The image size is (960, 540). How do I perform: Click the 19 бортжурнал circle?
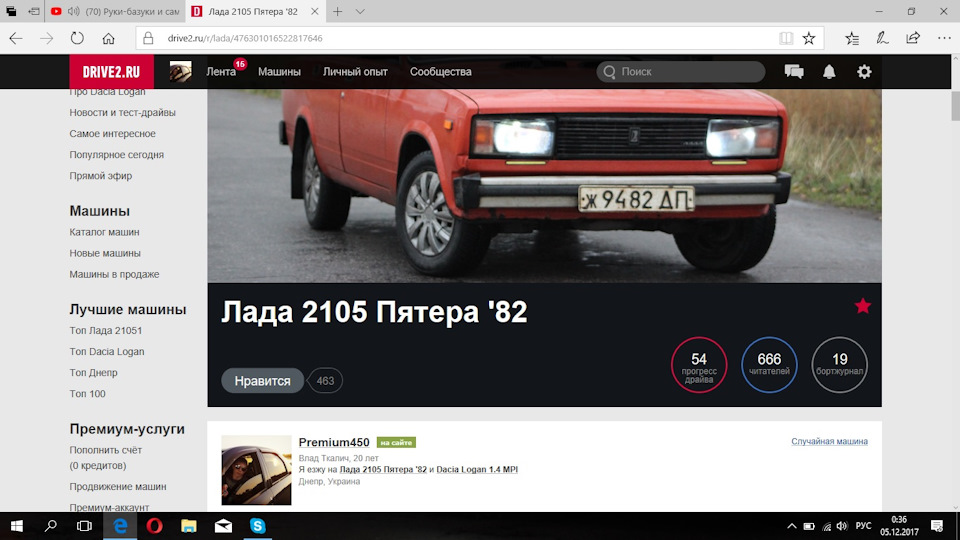(839, 365)
